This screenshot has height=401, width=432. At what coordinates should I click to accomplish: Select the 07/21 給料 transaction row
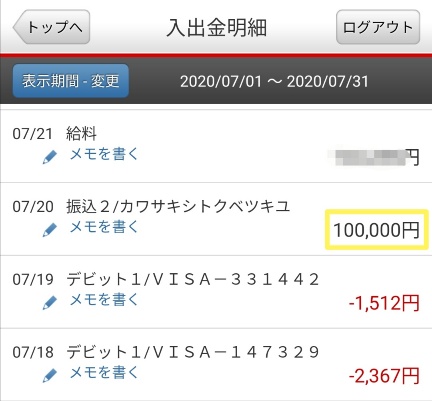(x=216, y=146)
